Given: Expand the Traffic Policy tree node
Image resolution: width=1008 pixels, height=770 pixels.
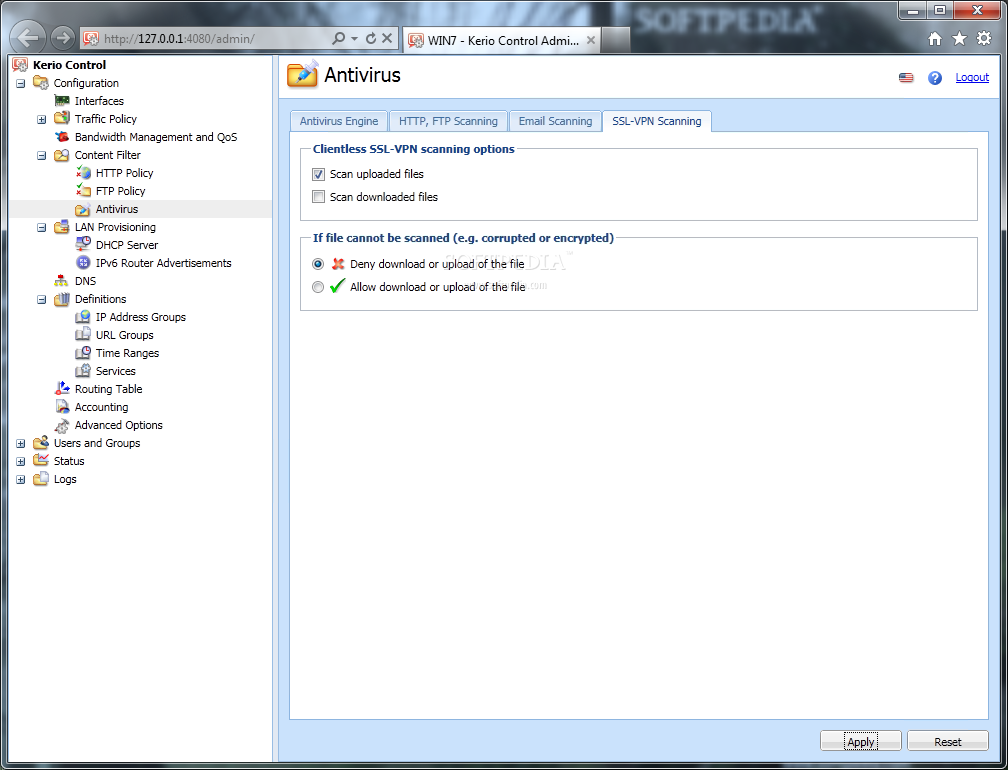Looking at the screenshot, I should (x=42, y=120).
